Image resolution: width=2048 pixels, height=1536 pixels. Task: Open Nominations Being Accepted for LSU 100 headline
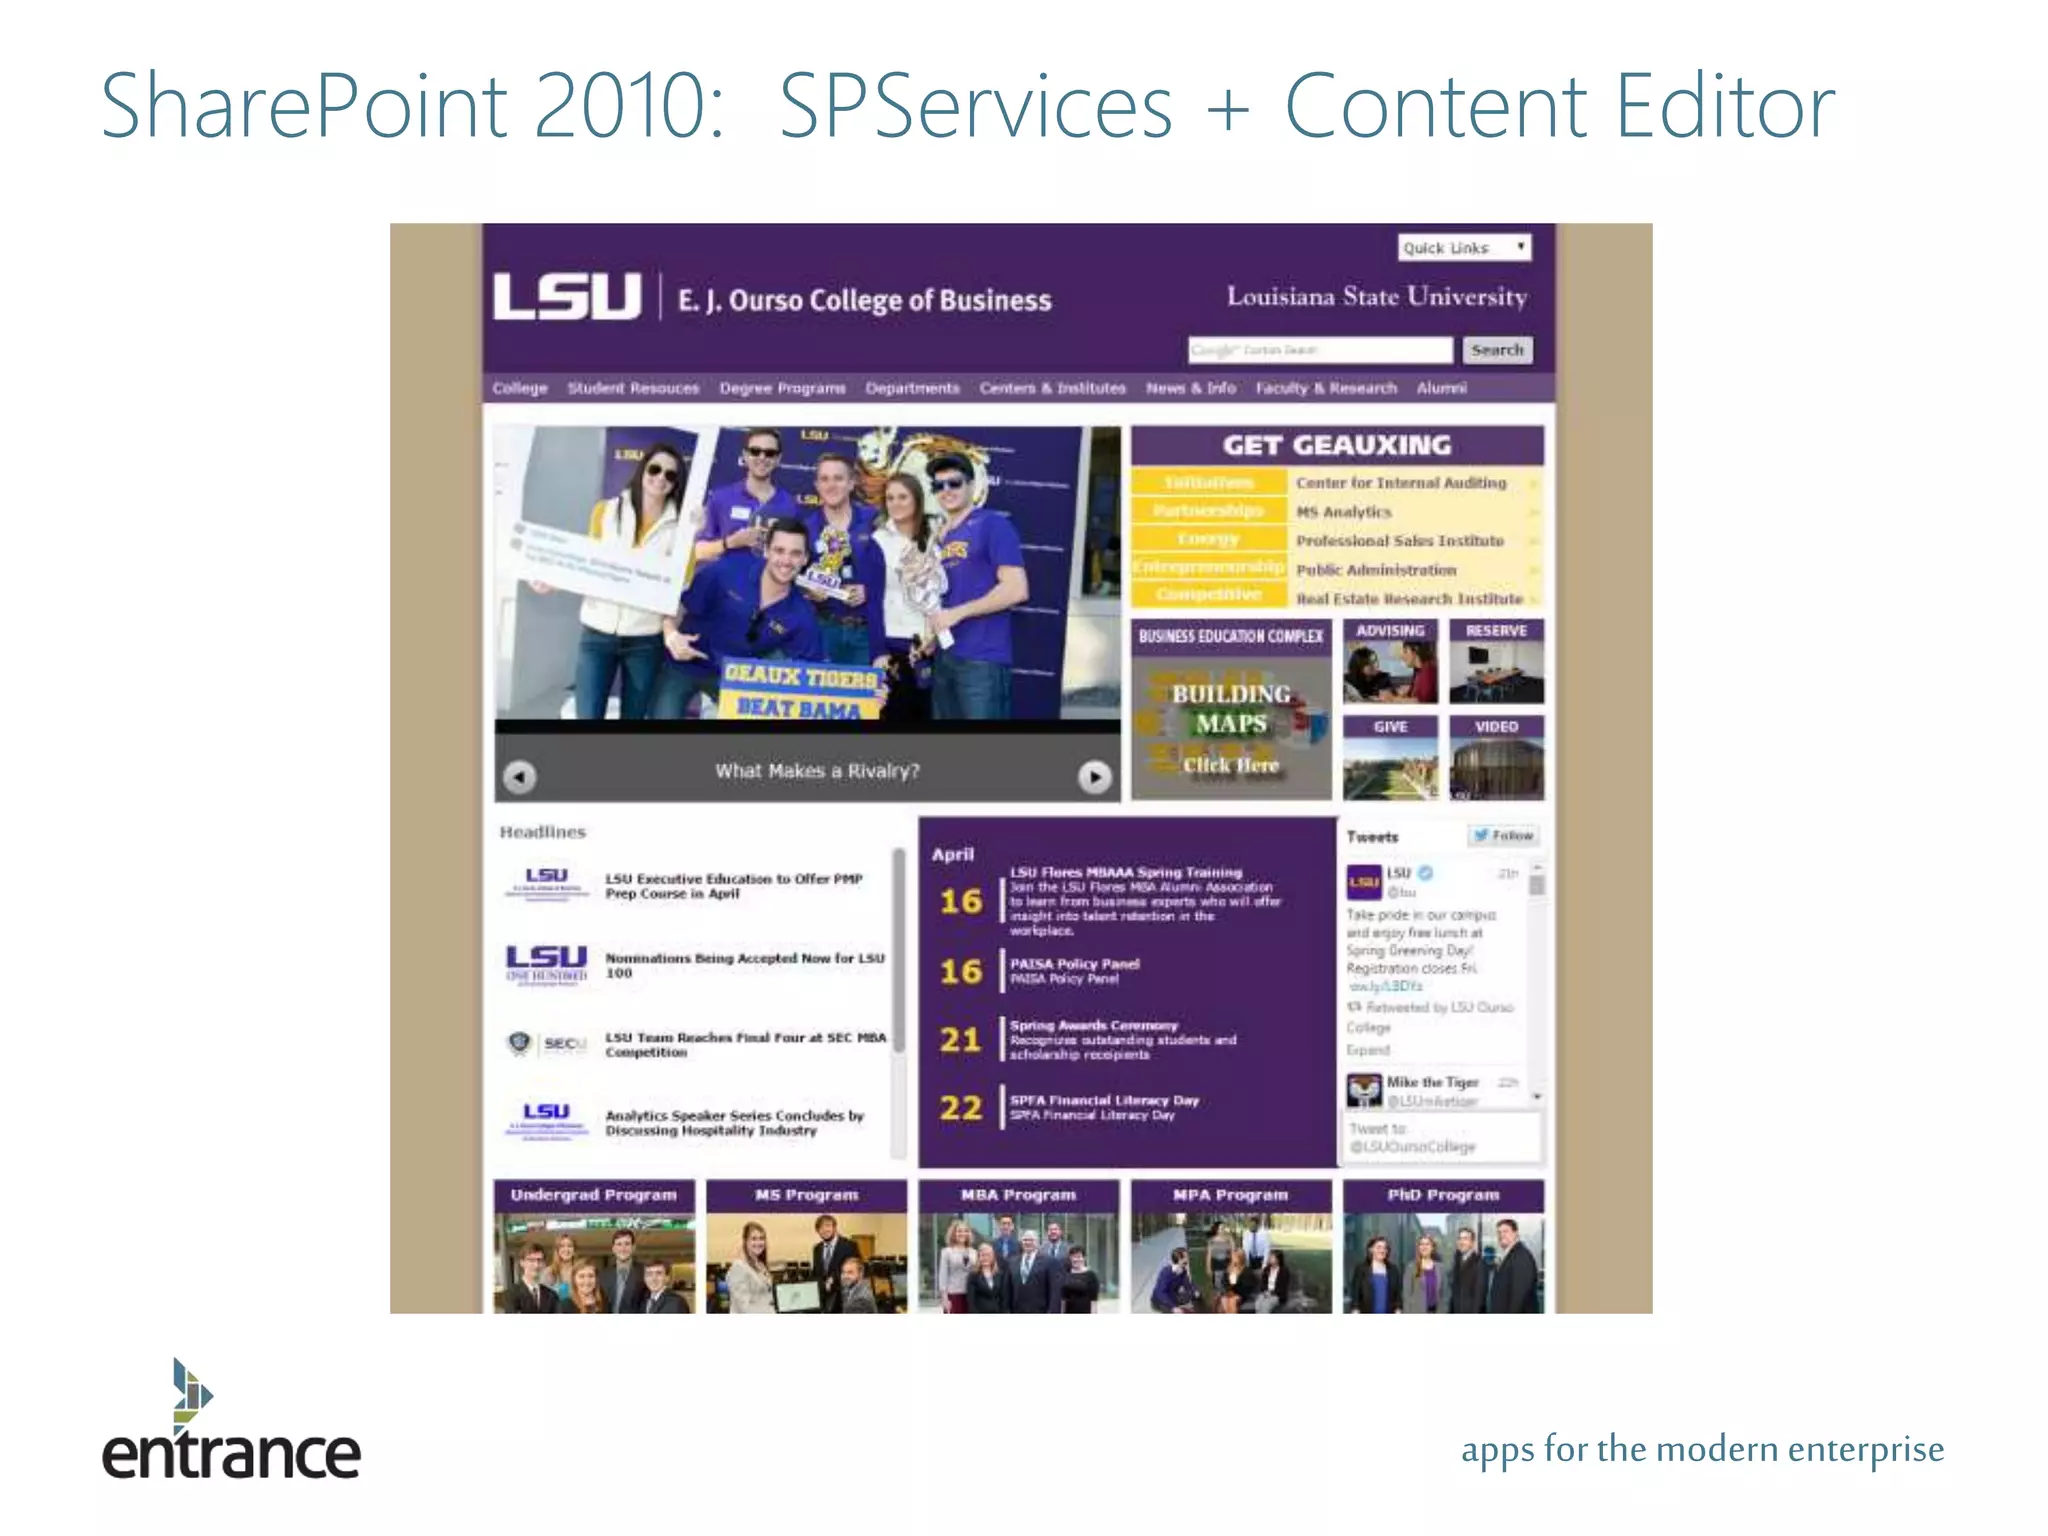click(x=744, y=965)
